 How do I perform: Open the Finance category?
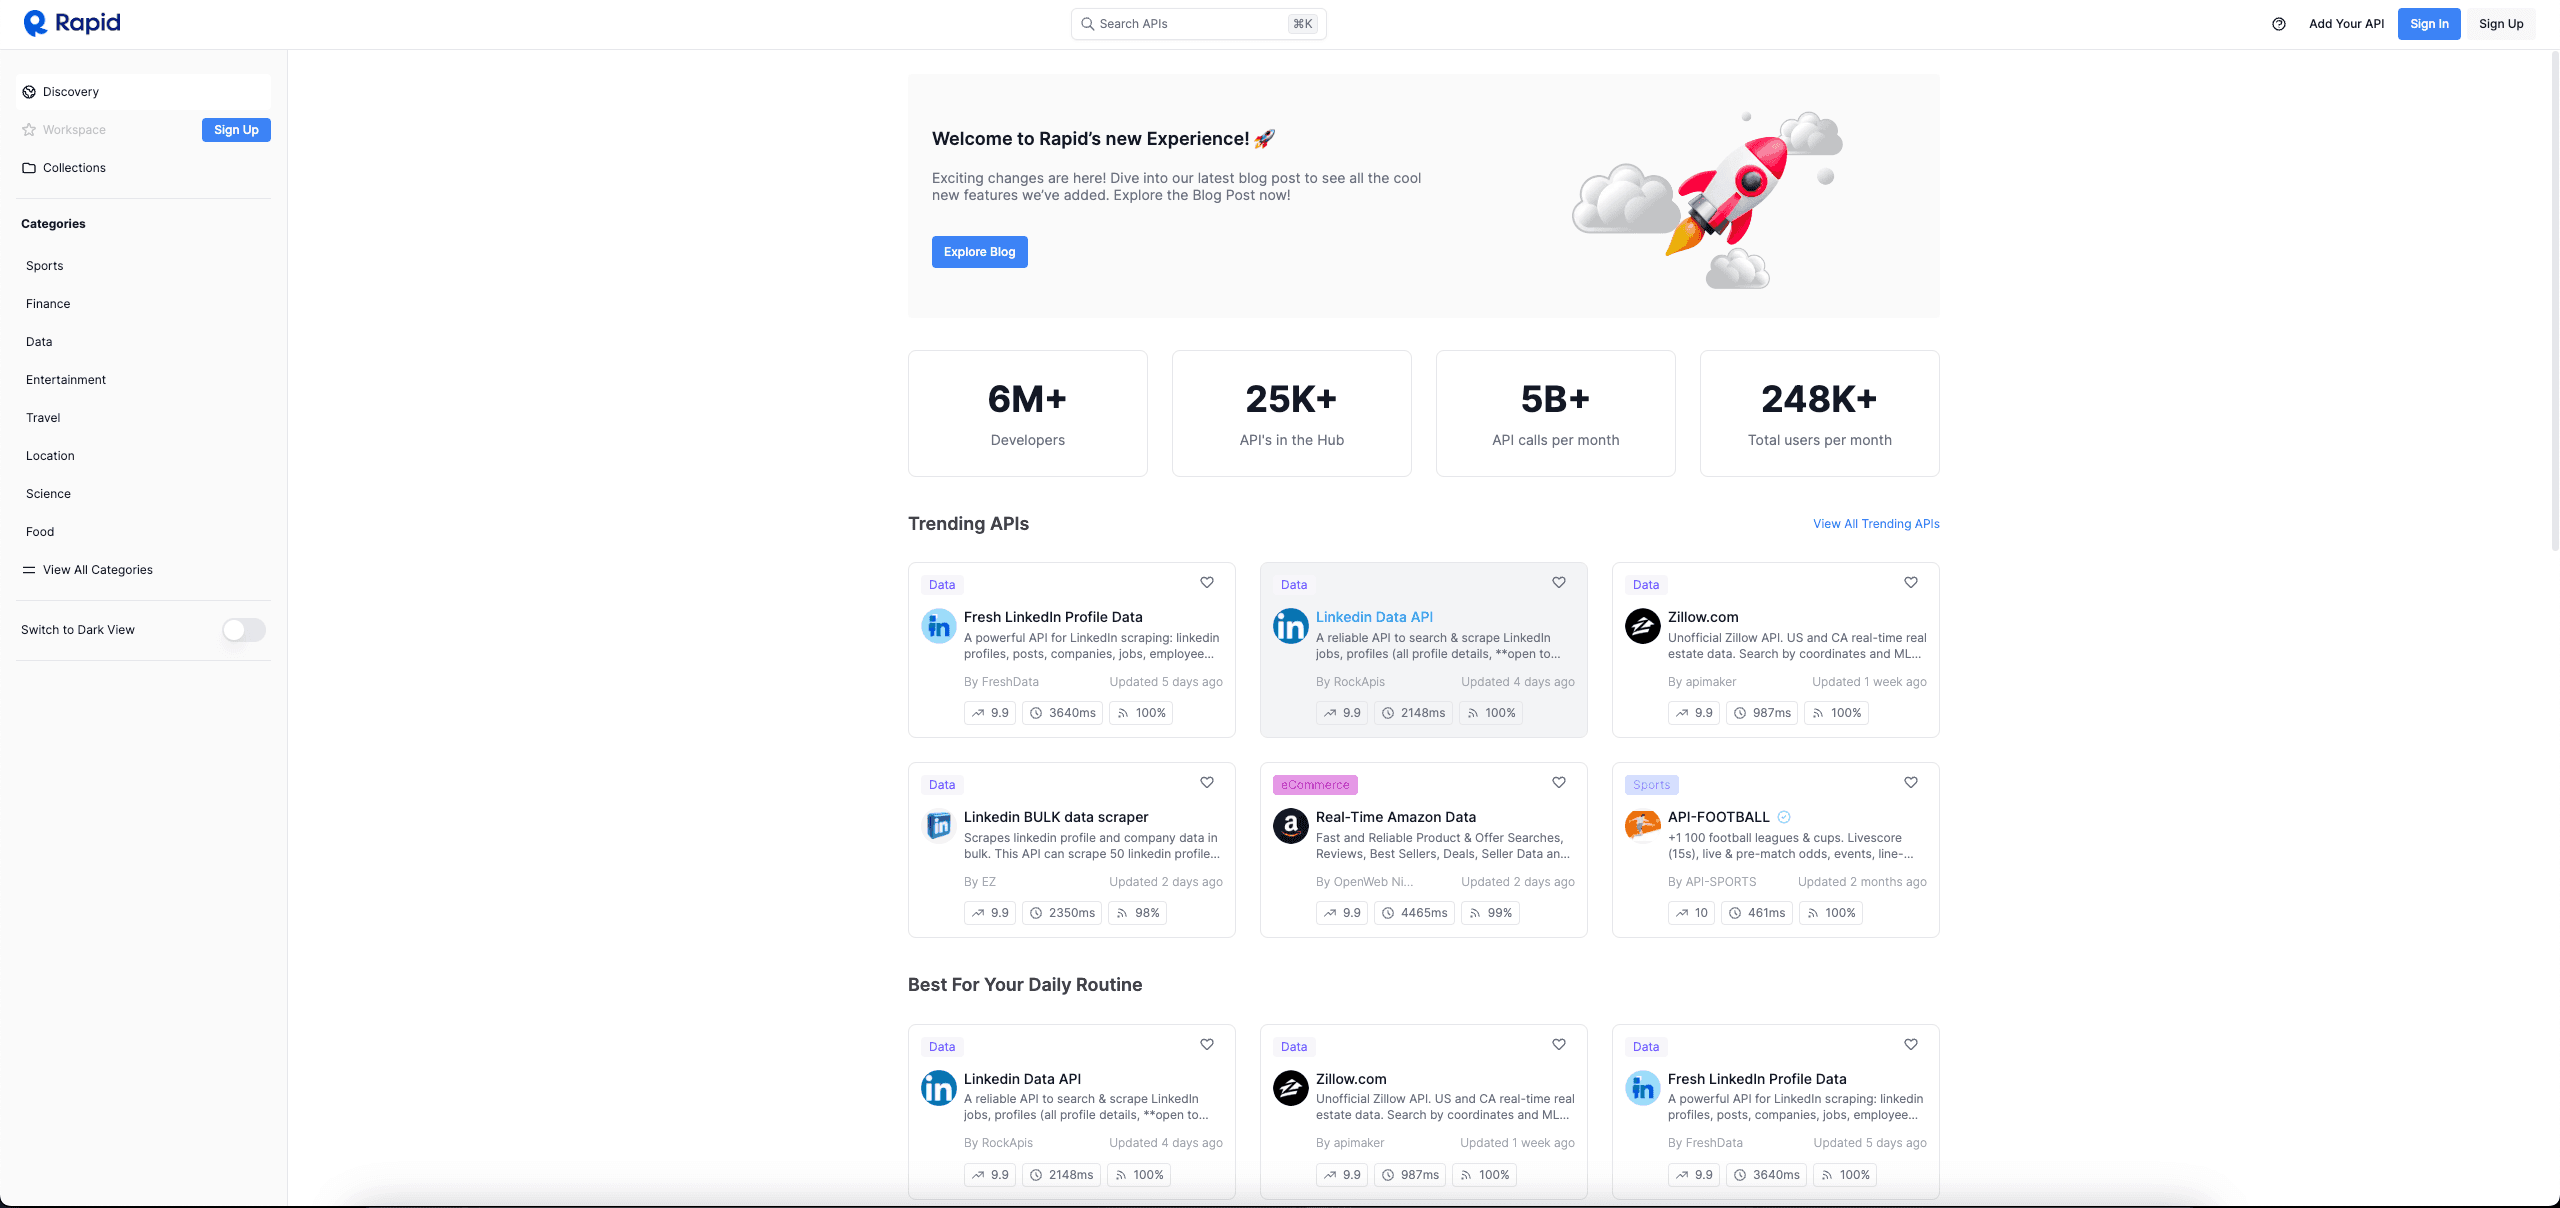click(x=48, y=304)
